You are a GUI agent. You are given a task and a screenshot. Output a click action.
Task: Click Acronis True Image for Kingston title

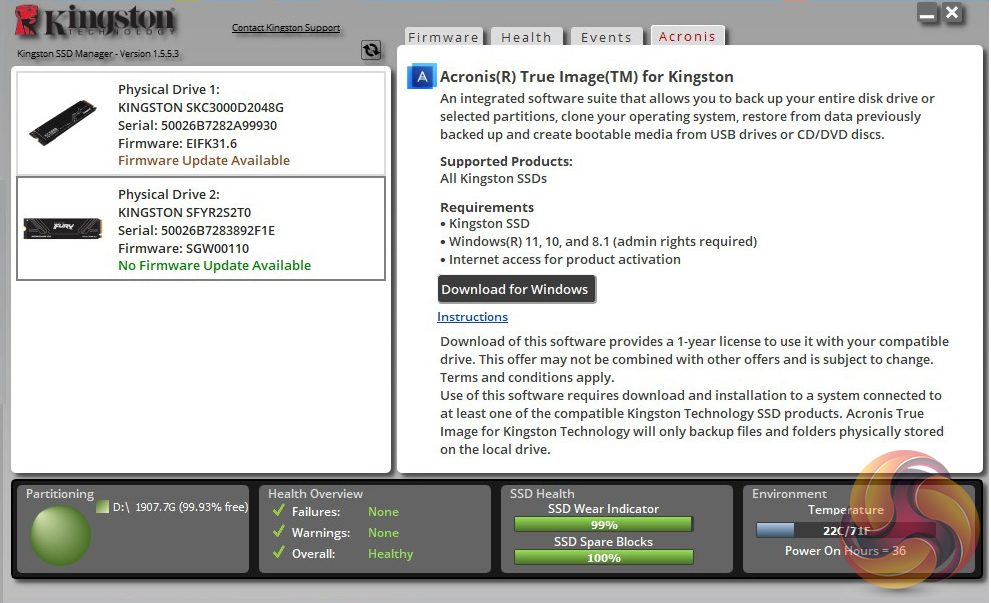click(587, 76)
